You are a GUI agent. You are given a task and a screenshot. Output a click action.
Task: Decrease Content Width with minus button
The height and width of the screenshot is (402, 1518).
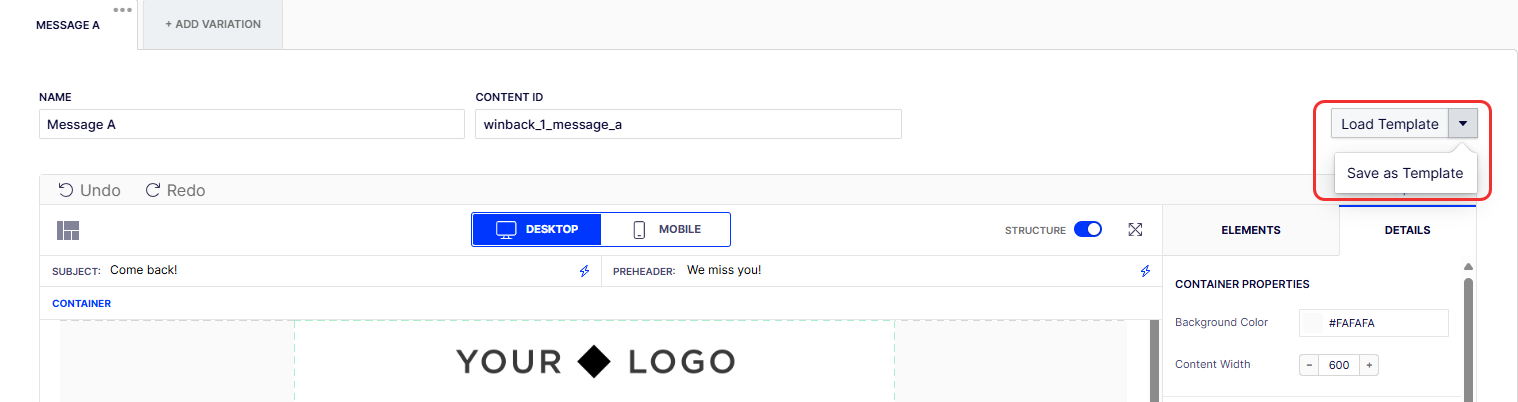[x=1309, y=365]
